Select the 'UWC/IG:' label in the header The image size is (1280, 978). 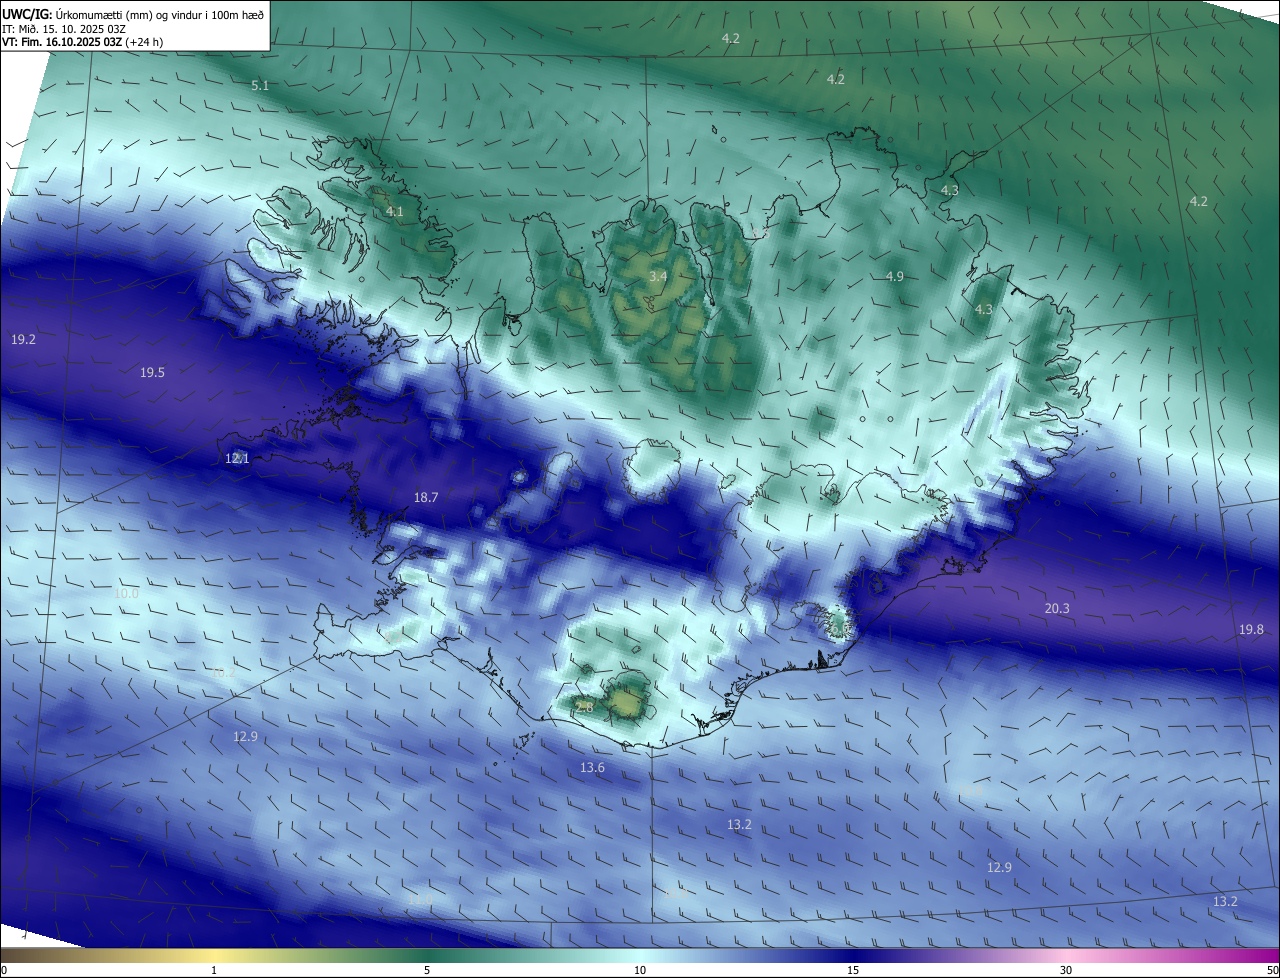tap(28, 14)
